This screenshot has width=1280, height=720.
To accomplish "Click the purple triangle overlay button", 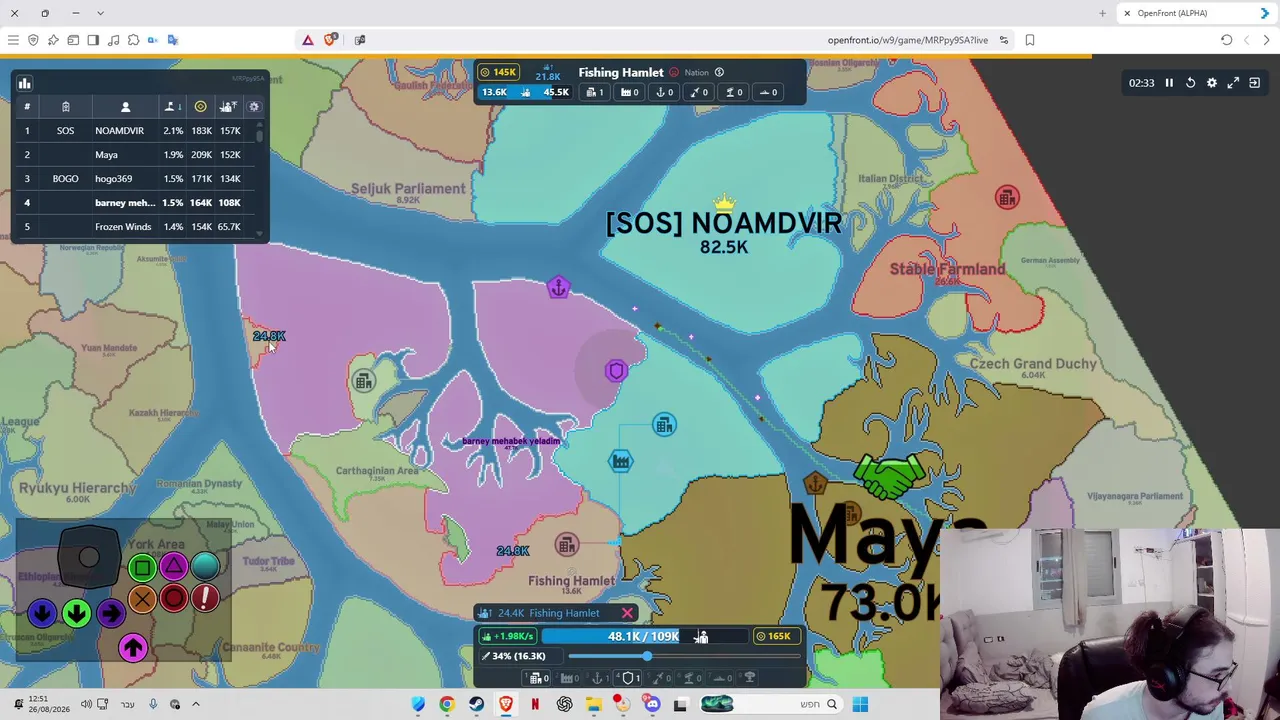I will tap(174, 567).
